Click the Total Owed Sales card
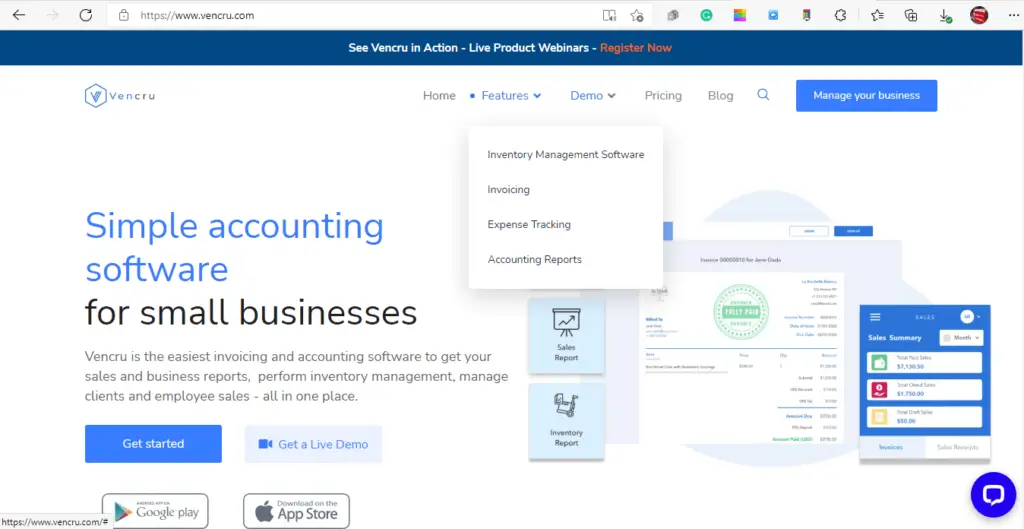This screenshot has height=529, width=1024. tap(924, 389)
